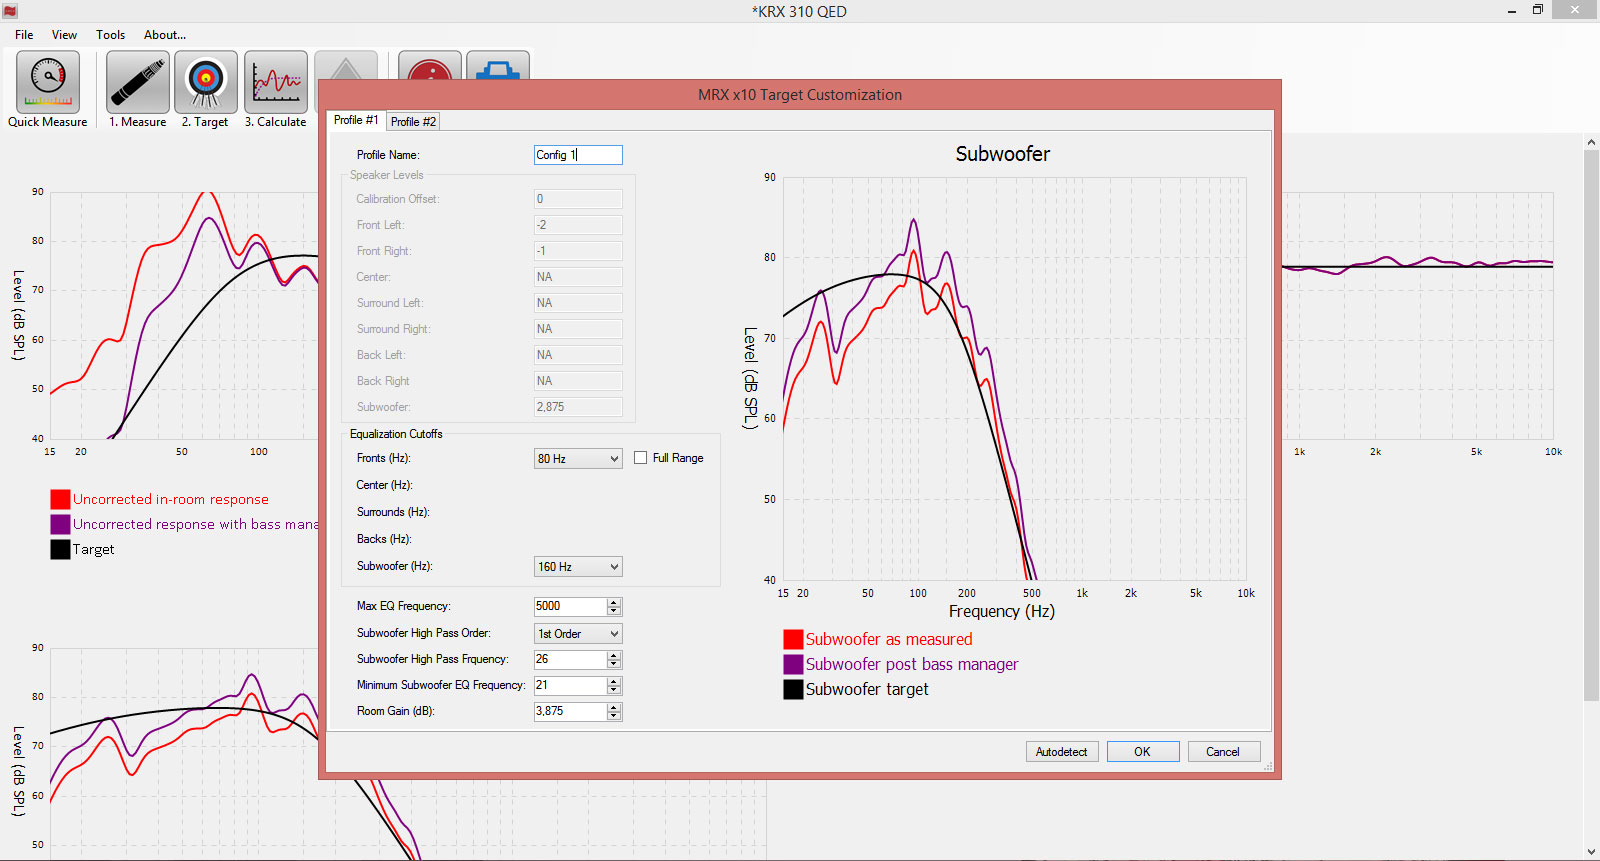The height and width of the screenshot is (861, 1600).
Task: Open the Tools menu
Action: tap(110, 35)
